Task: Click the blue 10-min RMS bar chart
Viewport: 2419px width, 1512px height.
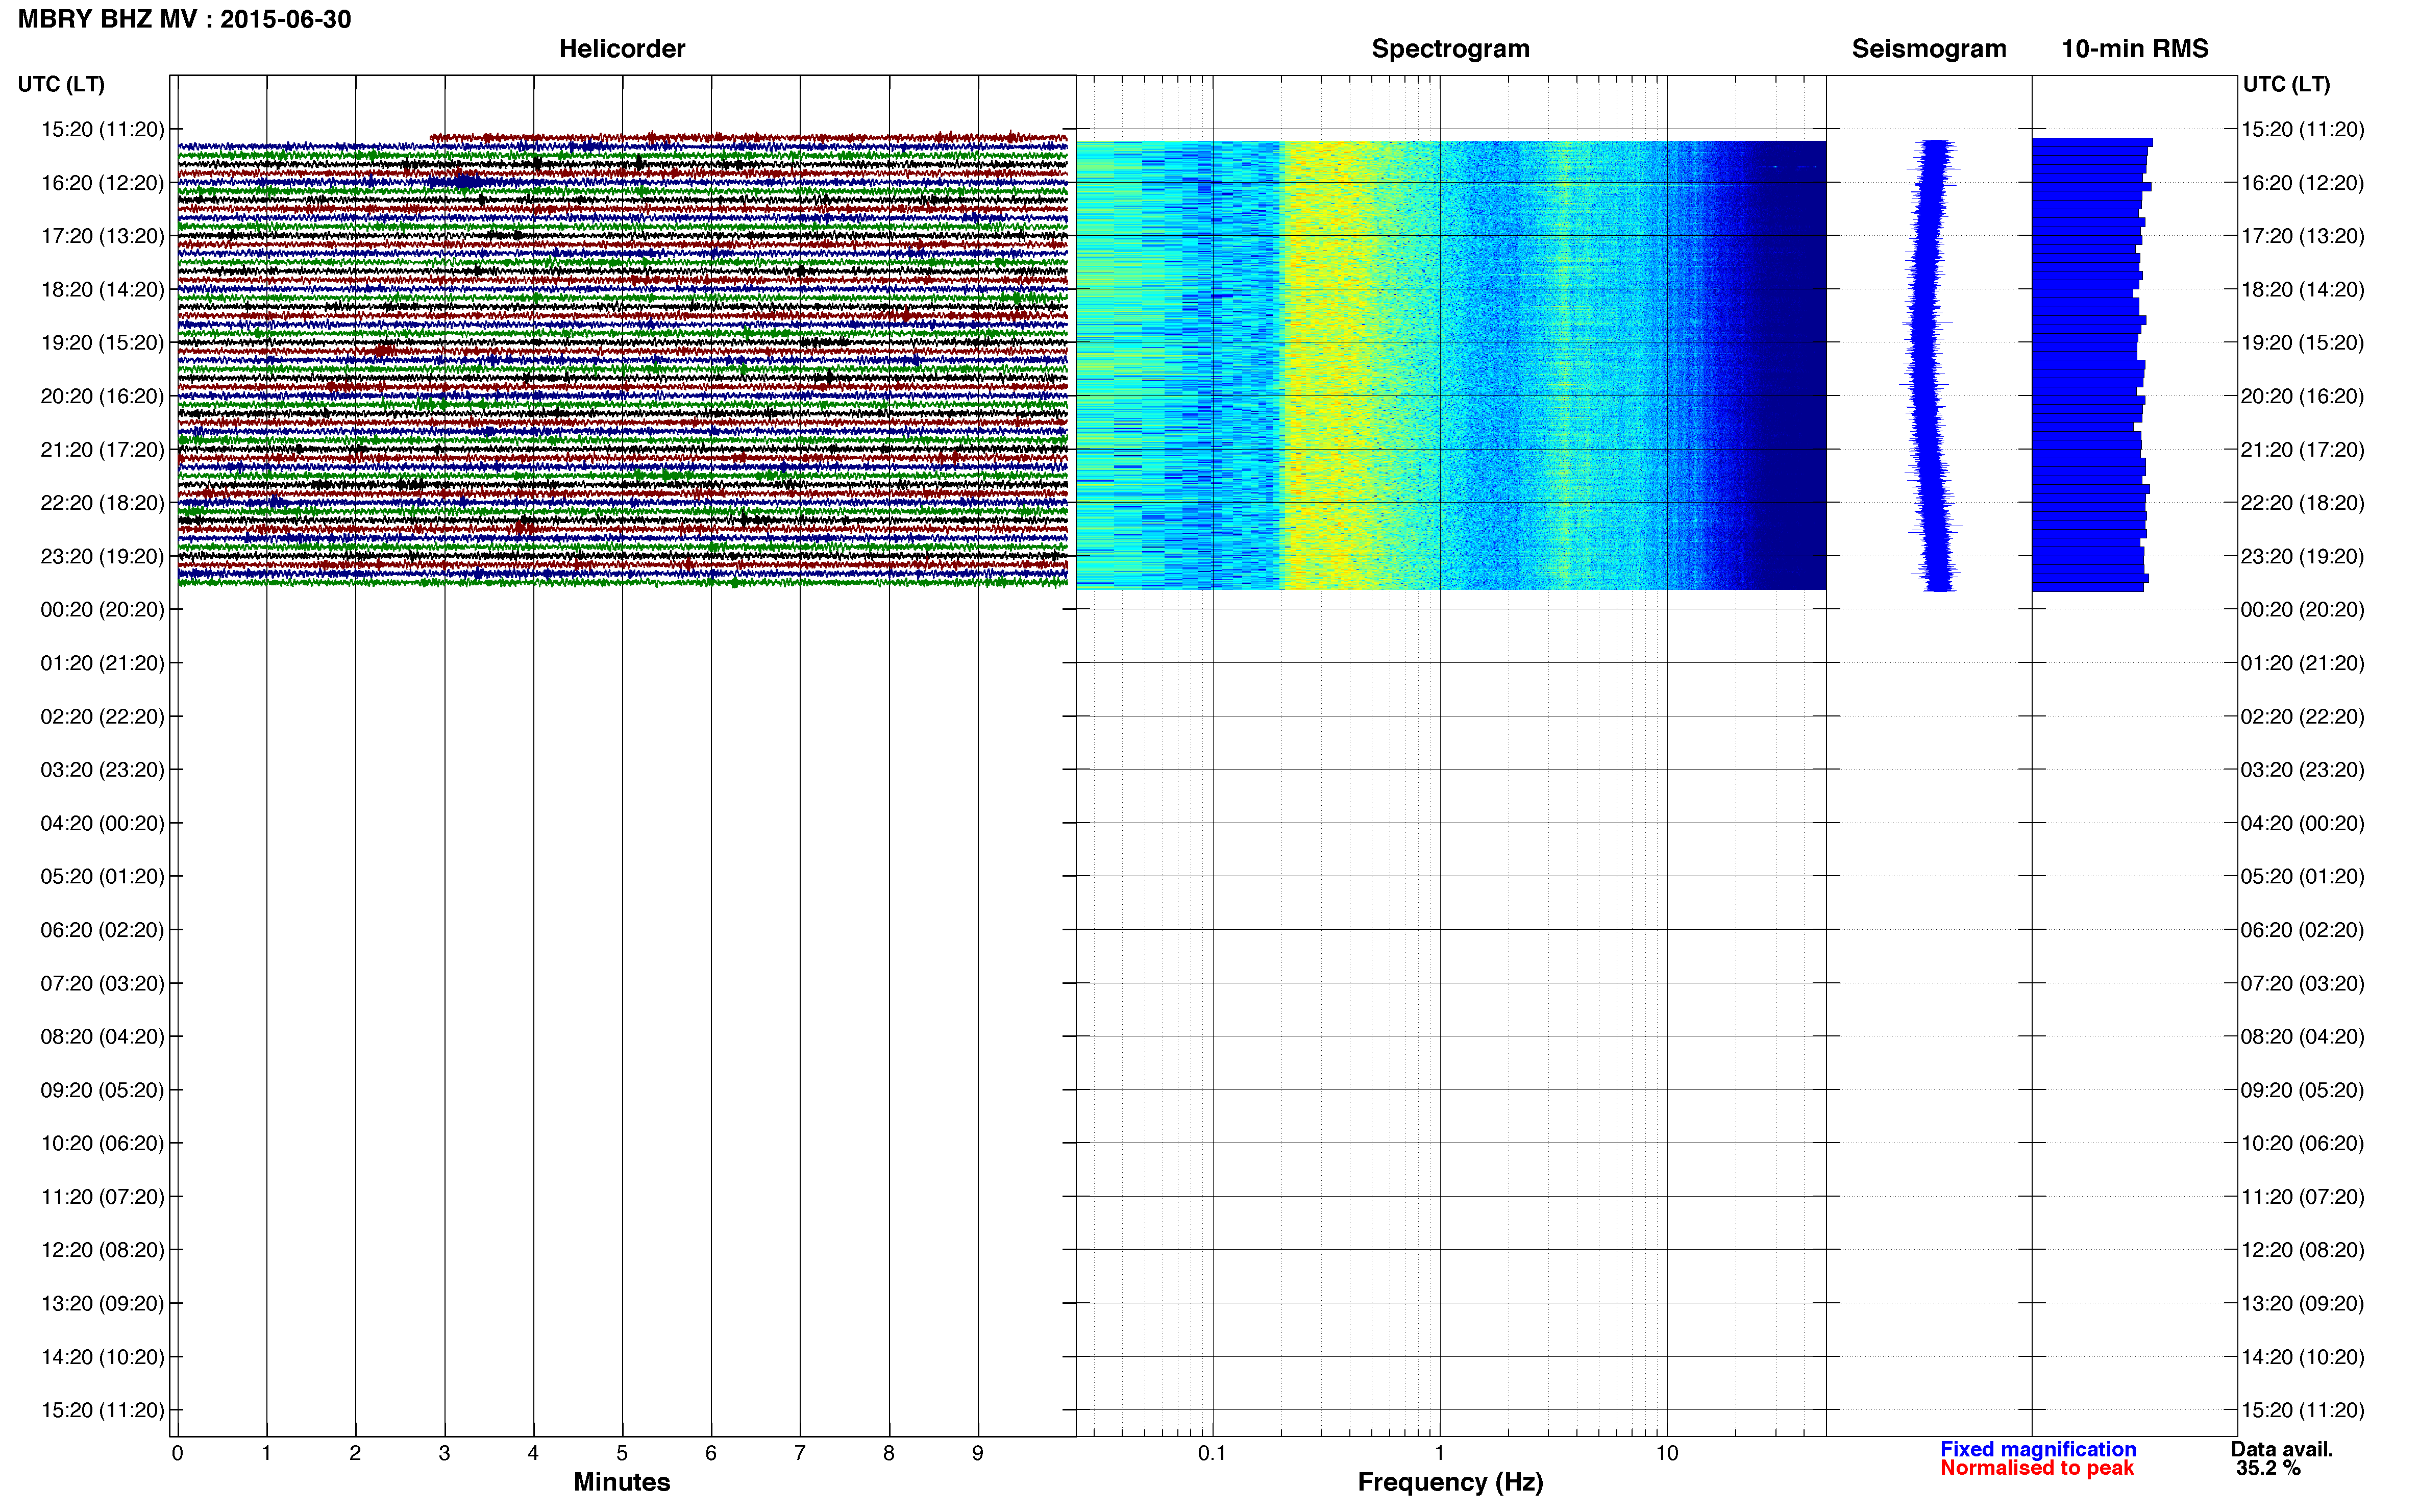Action: tap(2091, 365)
